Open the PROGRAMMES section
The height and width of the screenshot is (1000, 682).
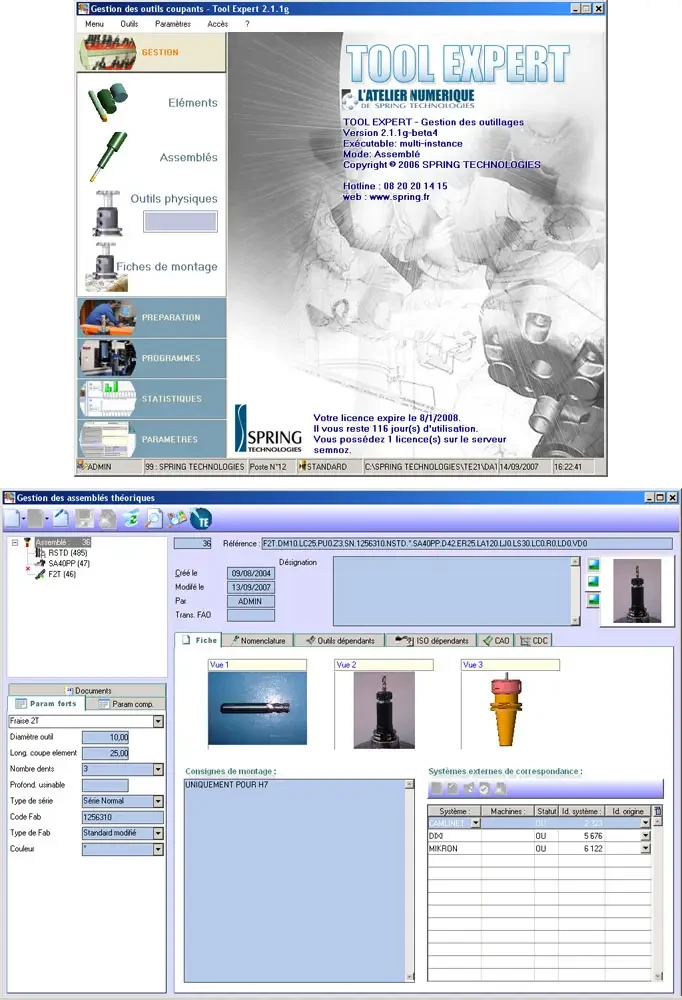[x=152, y=358]
